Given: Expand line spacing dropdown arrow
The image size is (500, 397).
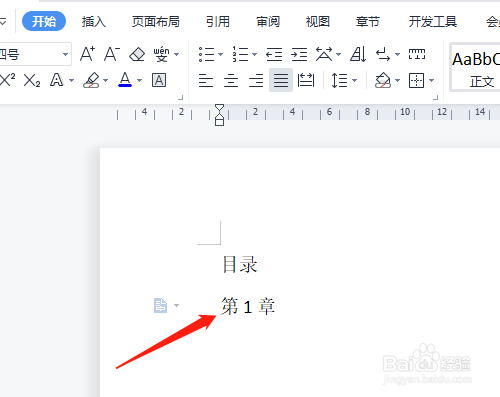Looking at the screenshot, I should tap(355, 80).
